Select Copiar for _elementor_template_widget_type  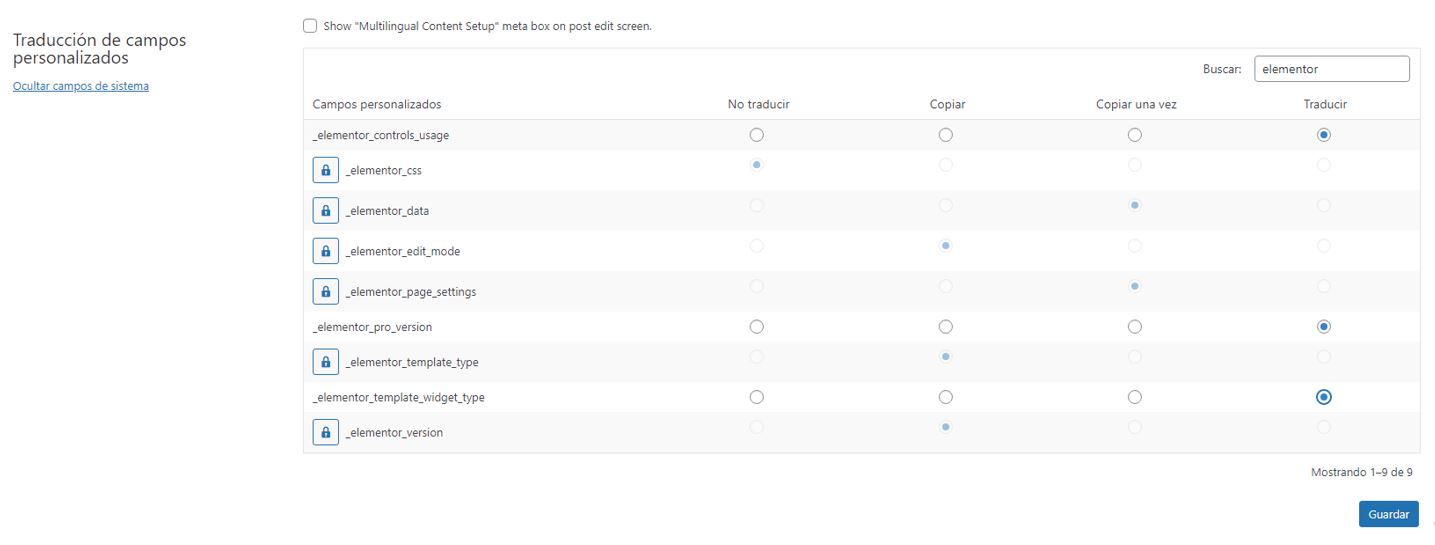[x=946, y=397]
